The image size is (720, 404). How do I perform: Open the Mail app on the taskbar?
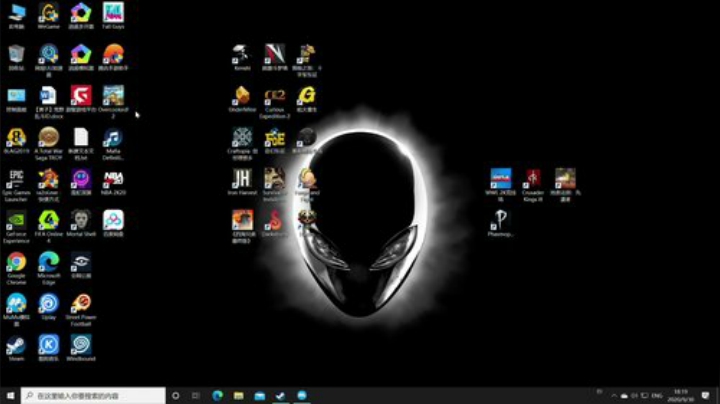[x=260, y=395]
